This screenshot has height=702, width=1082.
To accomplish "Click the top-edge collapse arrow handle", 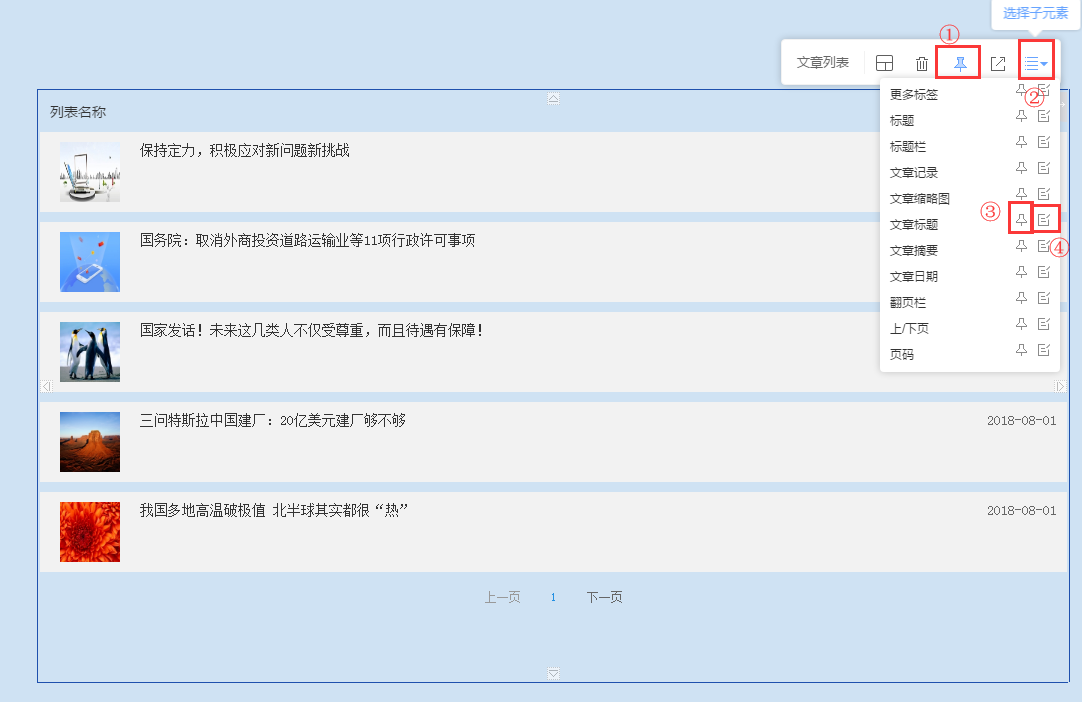I will 553,98.
